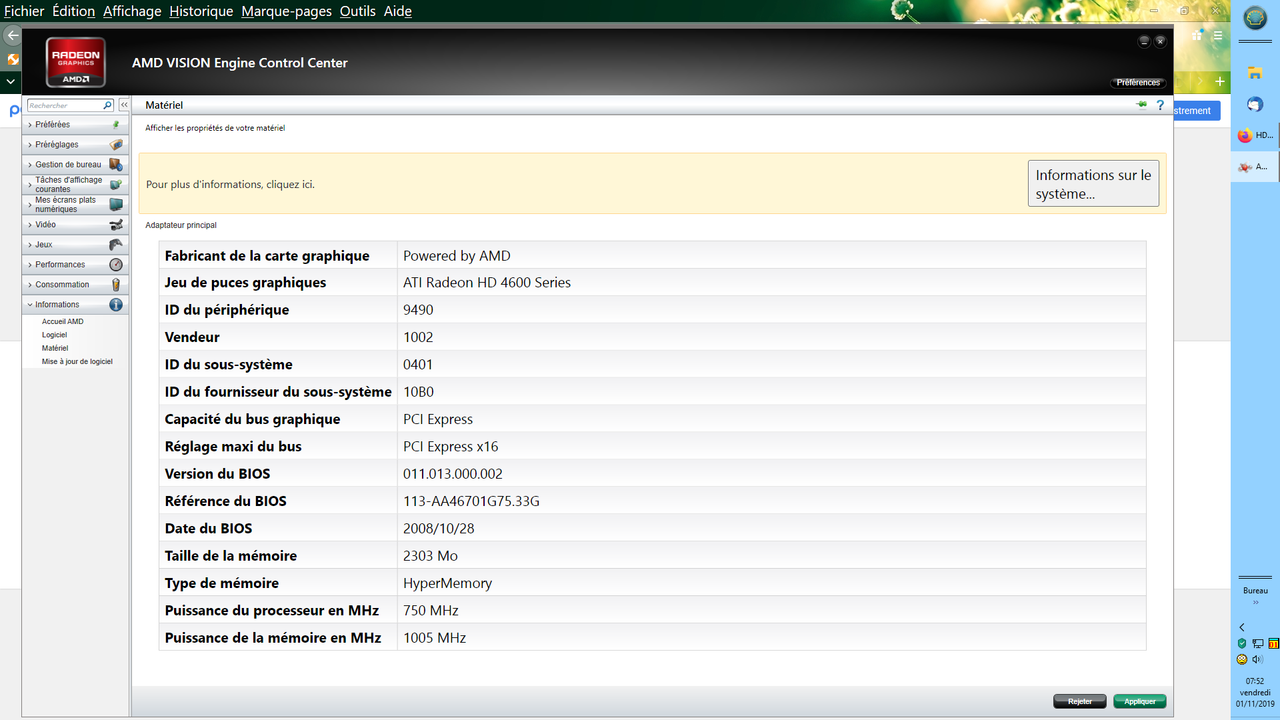1280x720 pixels.
Task: Open Mise à jour de logiciel
Action: [77, 361]
